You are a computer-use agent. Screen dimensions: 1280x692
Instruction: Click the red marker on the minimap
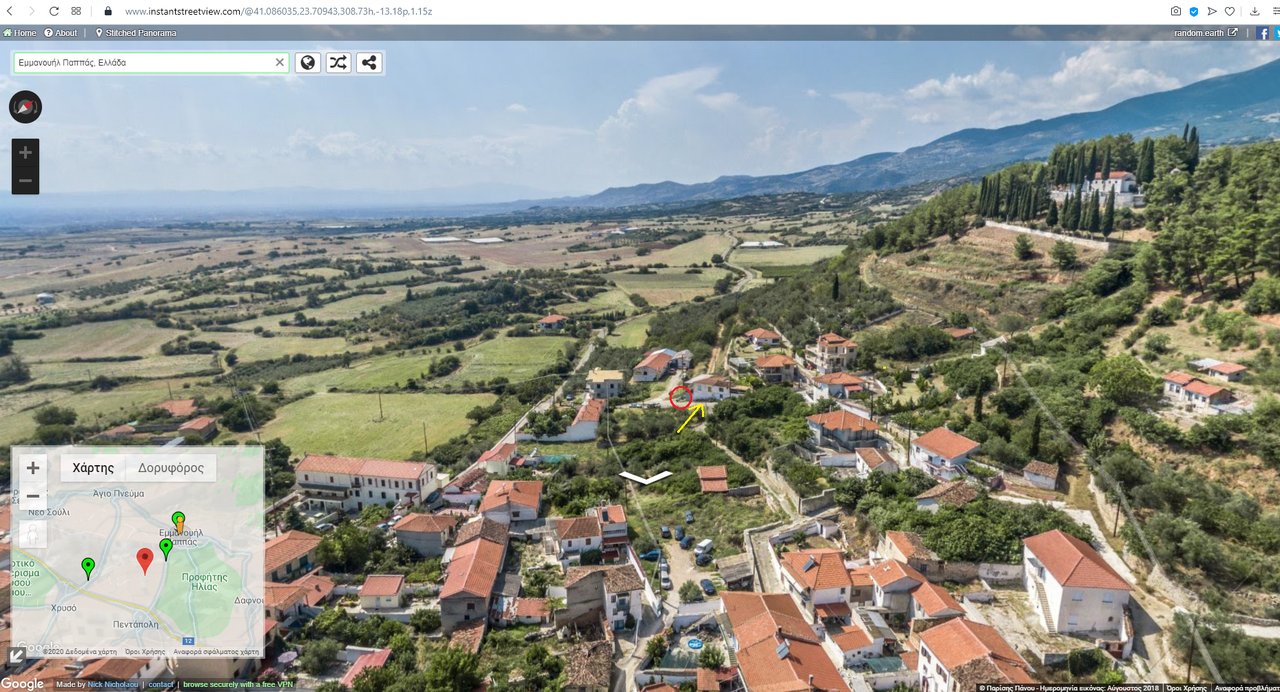point(145,560)
